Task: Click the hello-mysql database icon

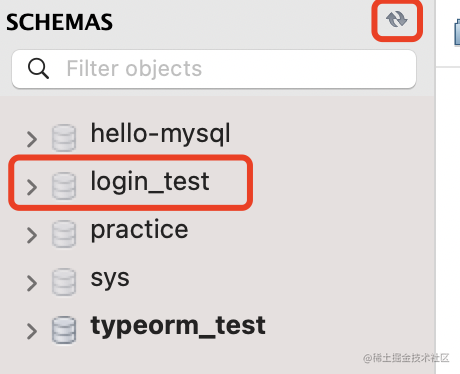Action: point(64,138)
